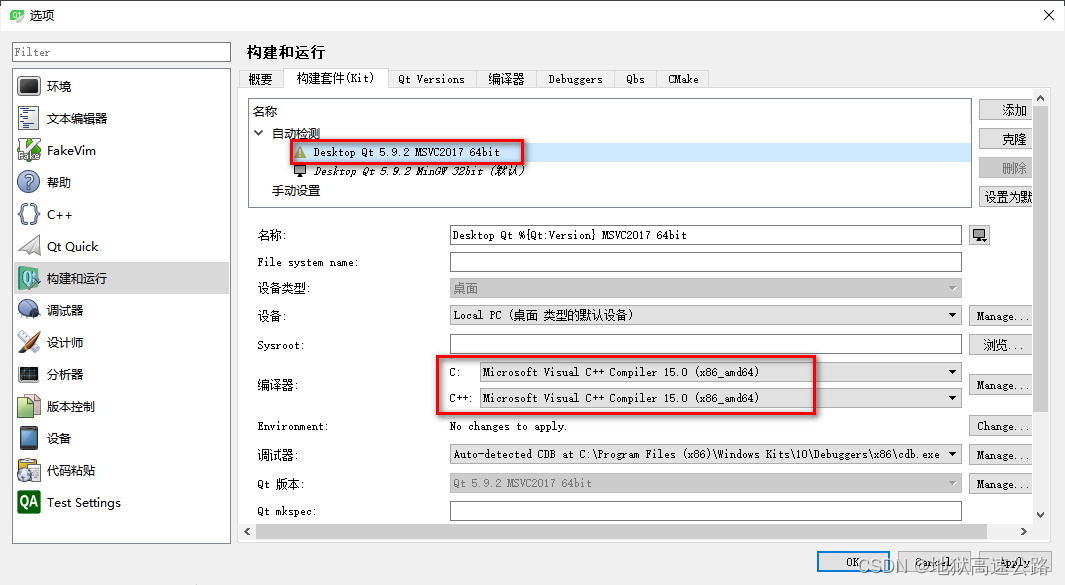1065x585 pixels.
Task: Select the 手动设置 tree row
Action: (296, 191)
